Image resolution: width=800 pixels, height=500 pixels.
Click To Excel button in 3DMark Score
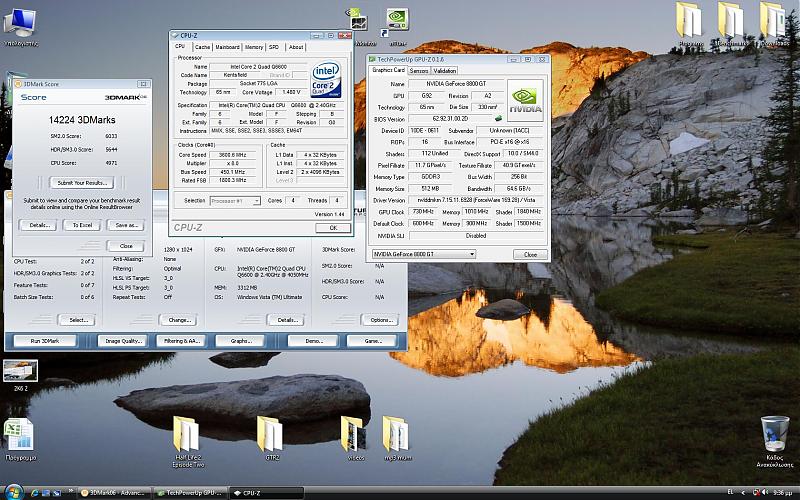(x=82, y=225)
